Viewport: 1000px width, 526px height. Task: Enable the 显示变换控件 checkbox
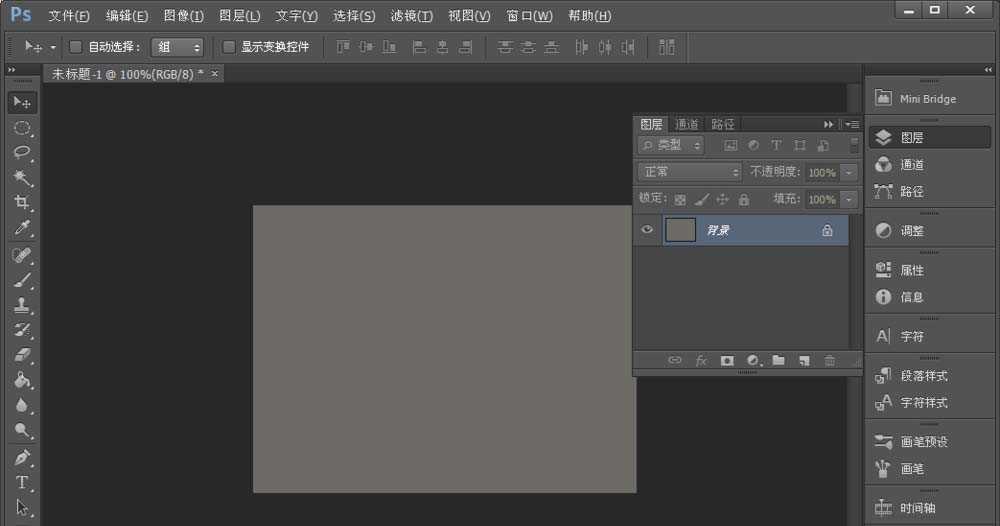pos(229,47)
